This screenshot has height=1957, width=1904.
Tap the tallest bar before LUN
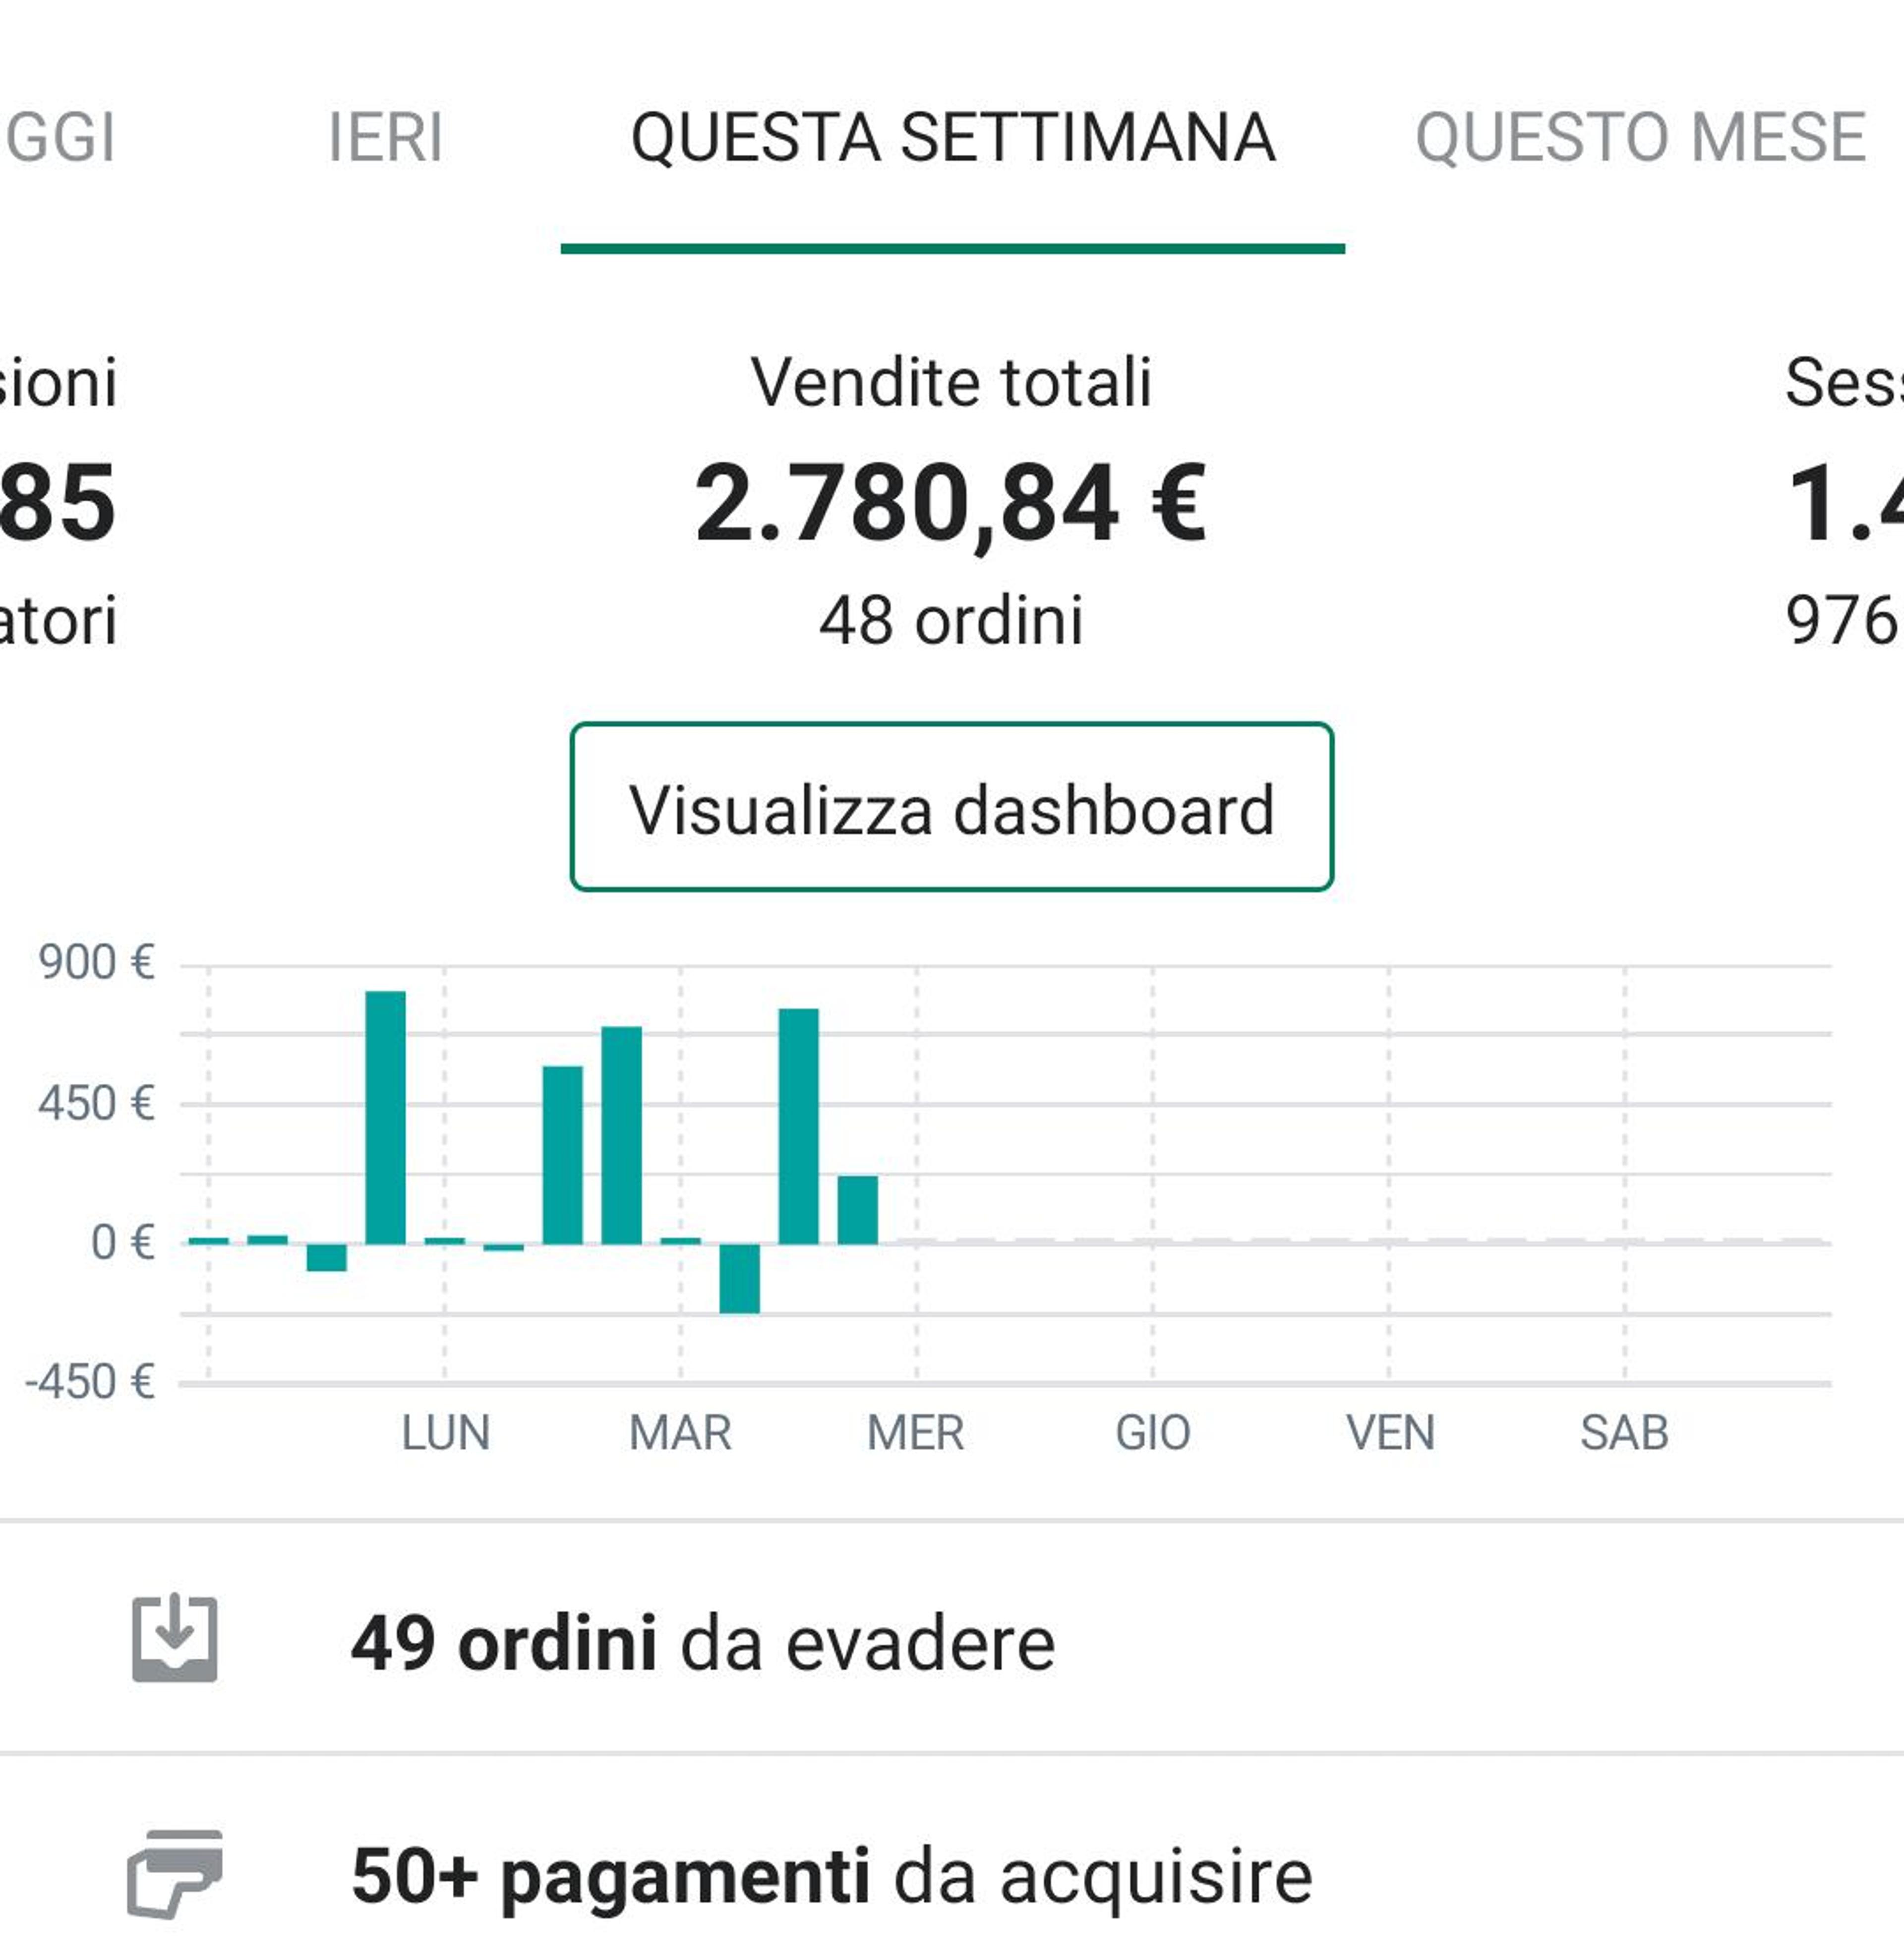385,1117
